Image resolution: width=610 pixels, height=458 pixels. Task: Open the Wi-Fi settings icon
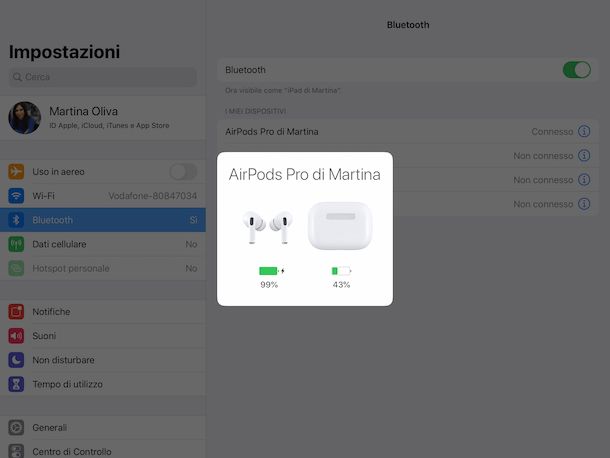point(16,196)
